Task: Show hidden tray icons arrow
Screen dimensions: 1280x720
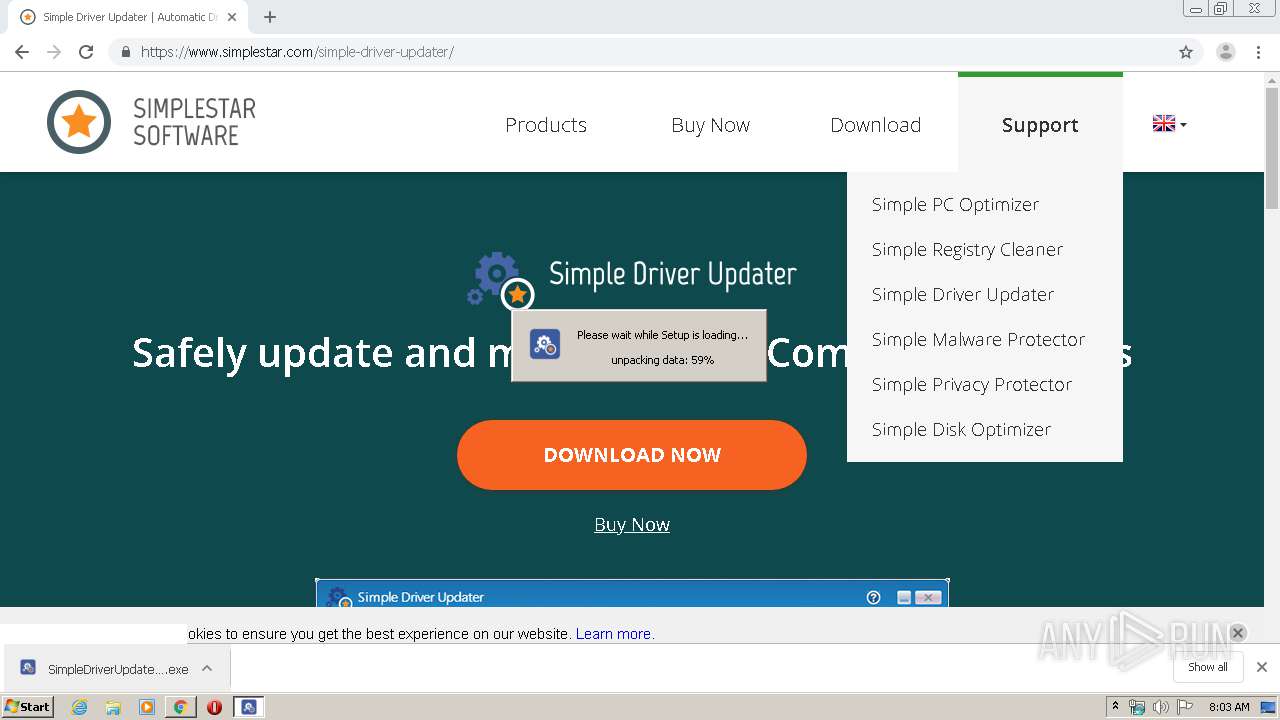Action: pos(1115,707)
